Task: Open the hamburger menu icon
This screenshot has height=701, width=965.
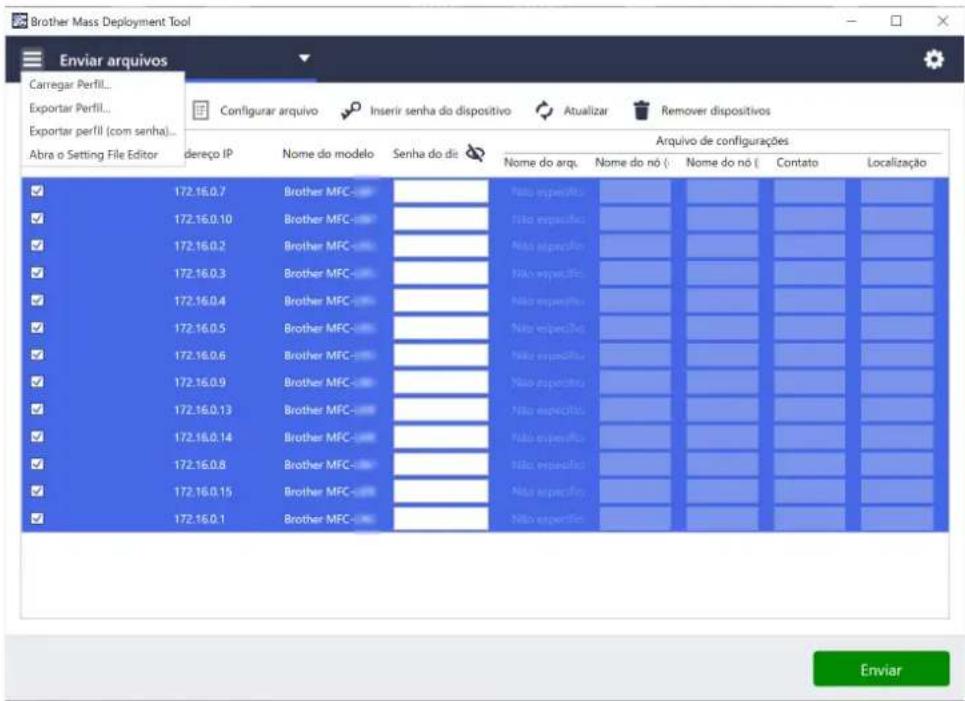Action: pos(32,59)
